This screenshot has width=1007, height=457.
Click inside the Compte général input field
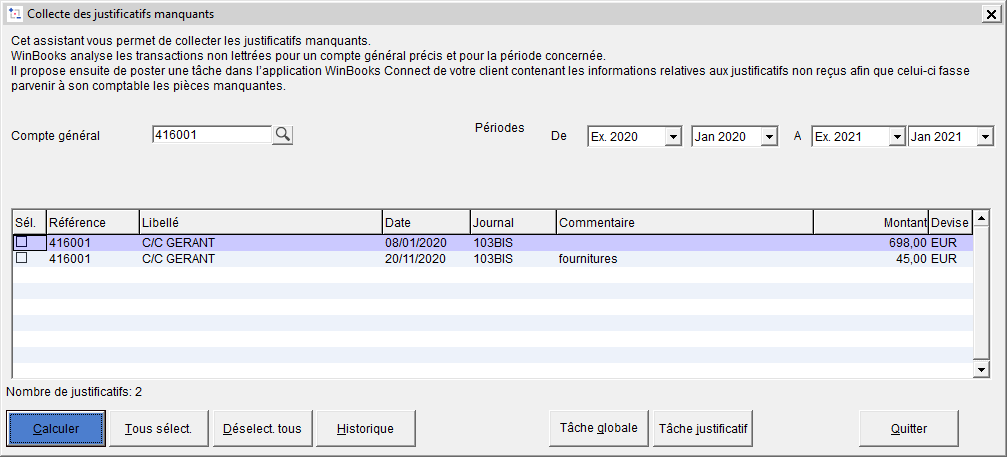[210, 135]
